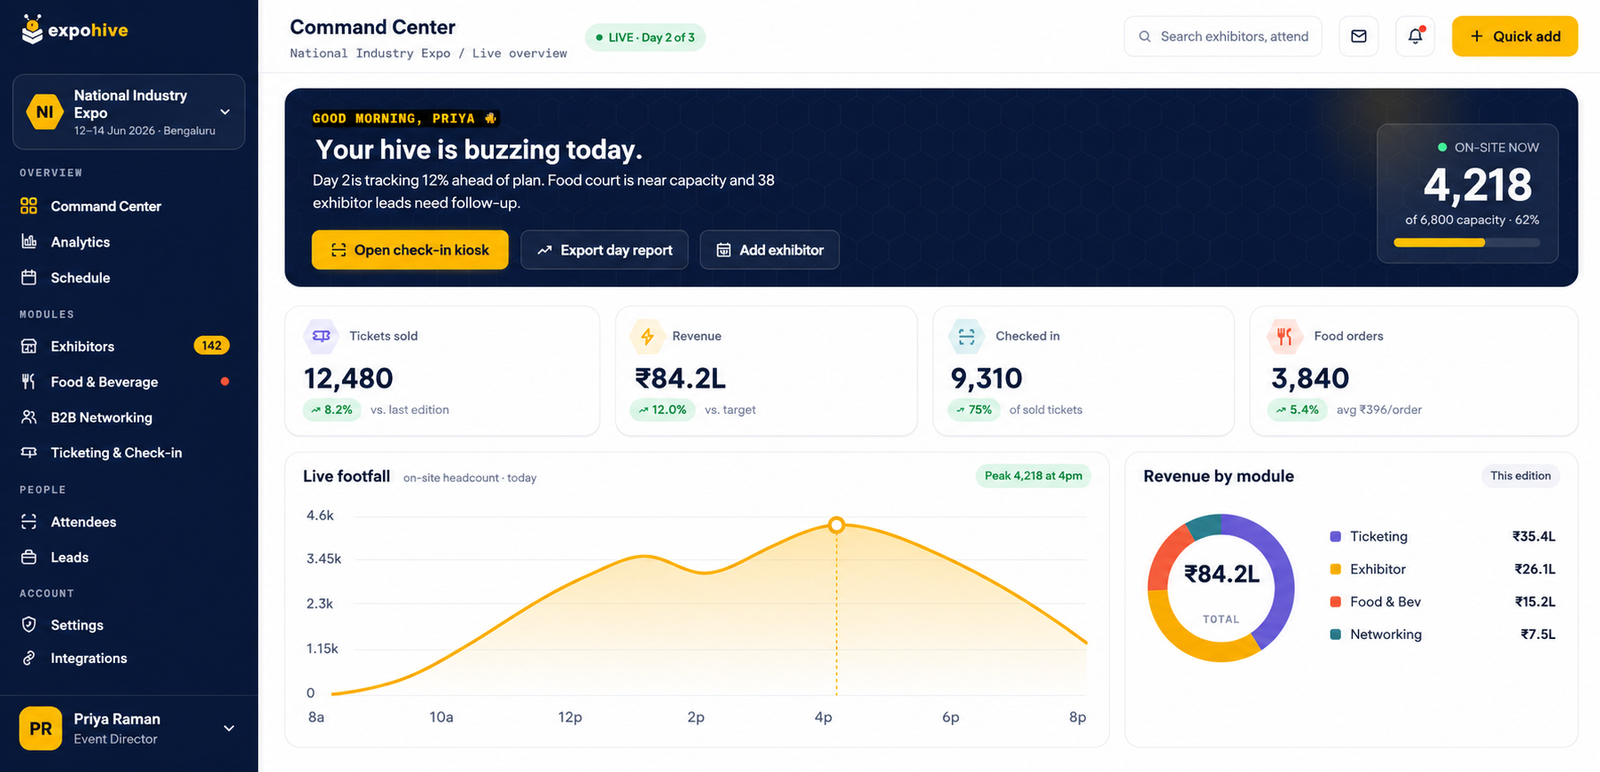1600x772 pixels.
Task: Click the Settings shield icon
Action: [x=29, y=625]
